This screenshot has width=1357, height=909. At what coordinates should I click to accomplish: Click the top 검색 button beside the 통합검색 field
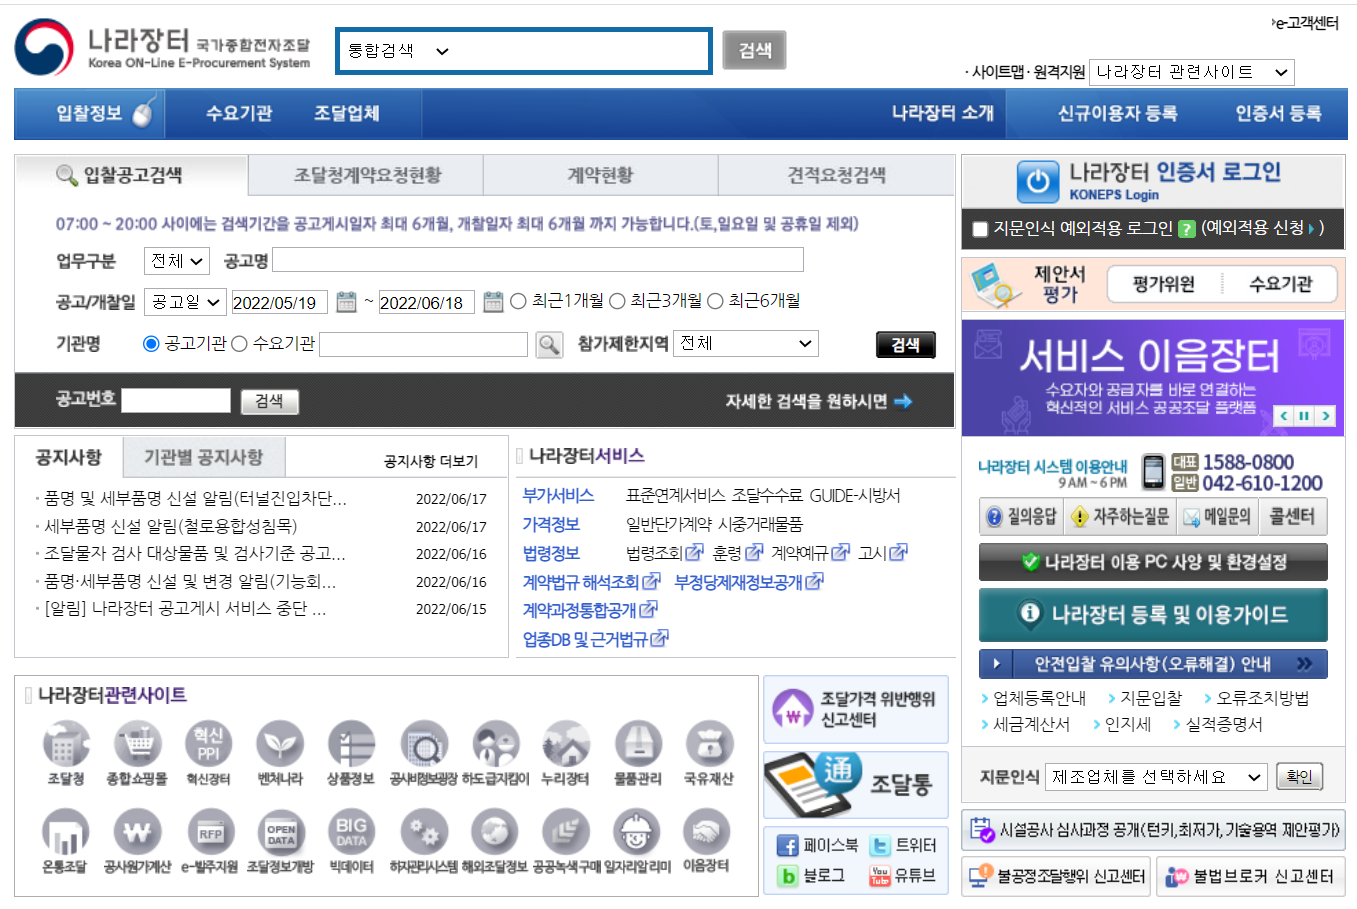tap(754, 50)
